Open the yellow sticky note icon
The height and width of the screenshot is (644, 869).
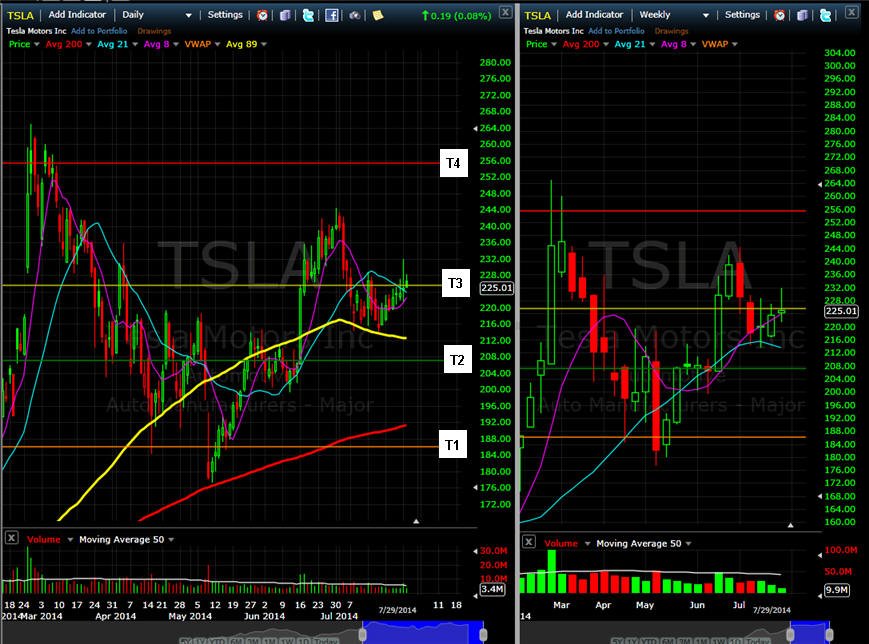[x=378, y=15]
